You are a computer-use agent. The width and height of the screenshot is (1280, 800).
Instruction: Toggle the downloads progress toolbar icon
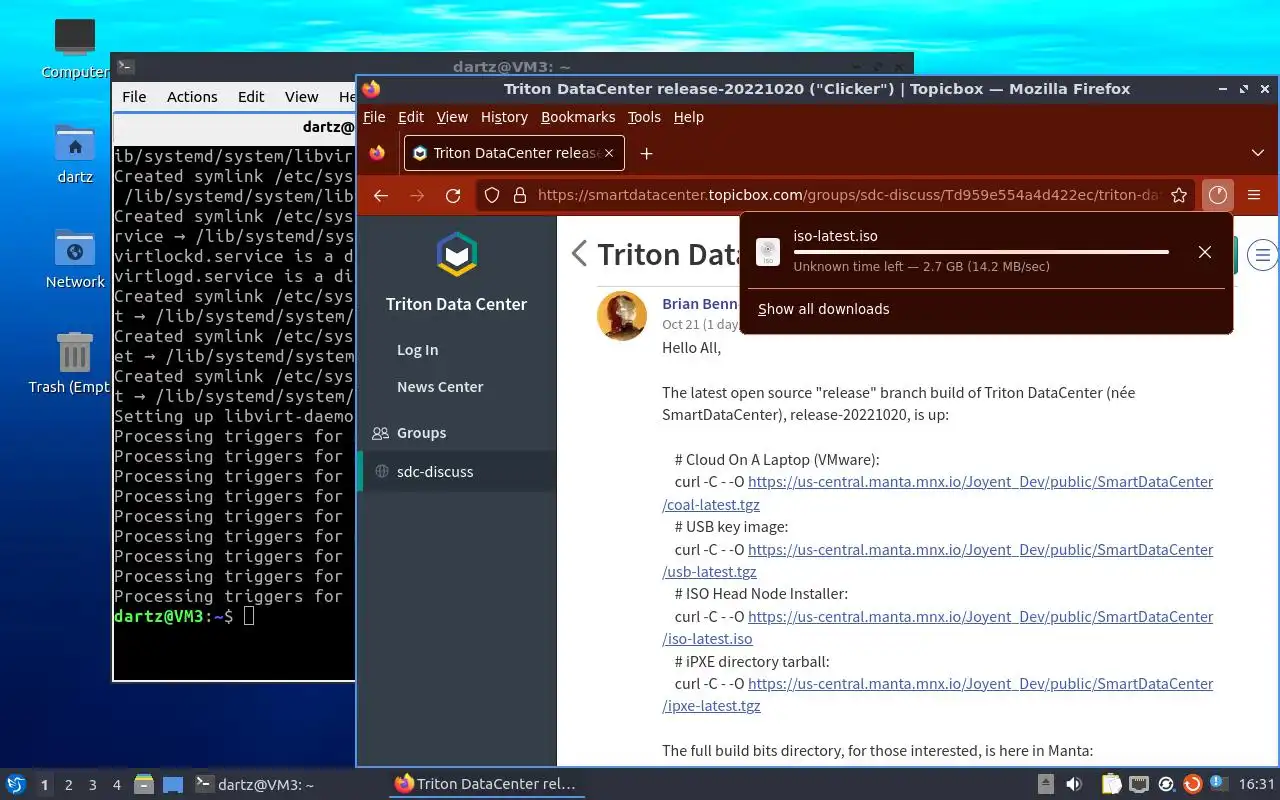tap(1217, 195)
